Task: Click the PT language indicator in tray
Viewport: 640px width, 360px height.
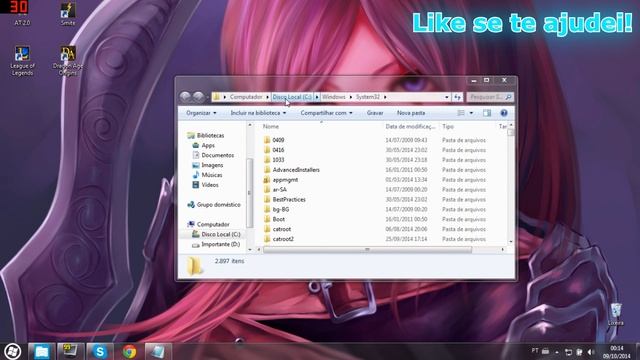Action: tap(535, 351)
